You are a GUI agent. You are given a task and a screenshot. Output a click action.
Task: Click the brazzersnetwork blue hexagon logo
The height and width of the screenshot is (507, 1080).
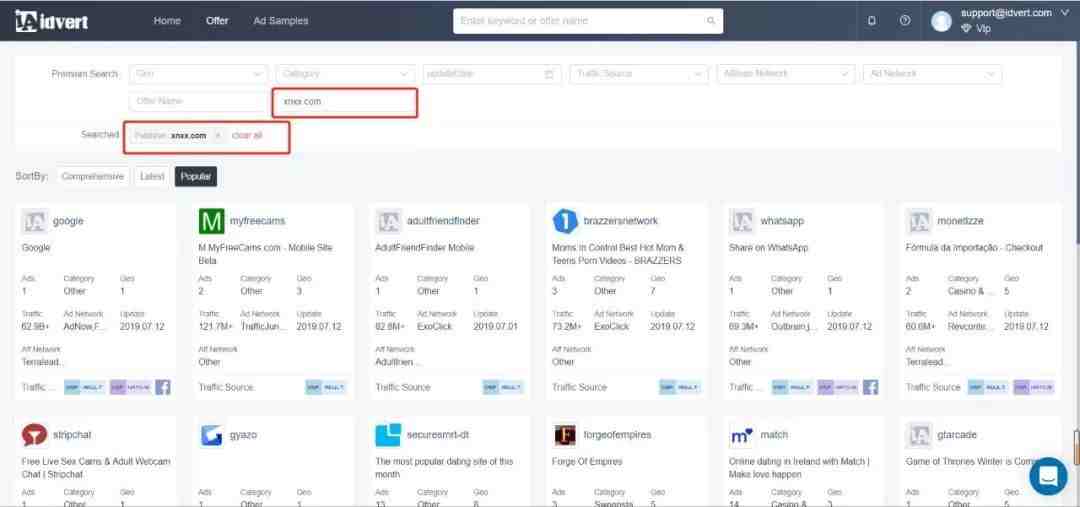[x=565, y=221]
